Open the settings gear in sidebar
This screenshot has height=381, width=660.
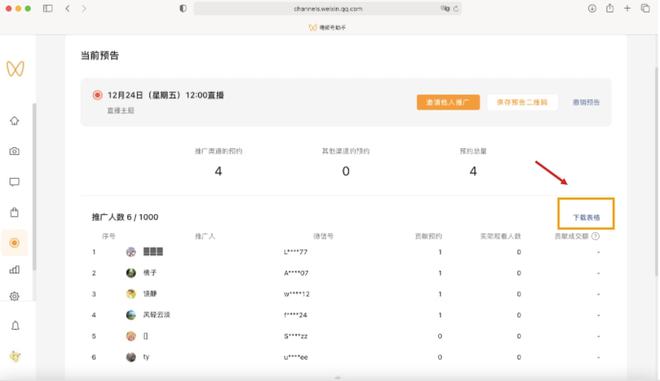[x=14, y=296]
